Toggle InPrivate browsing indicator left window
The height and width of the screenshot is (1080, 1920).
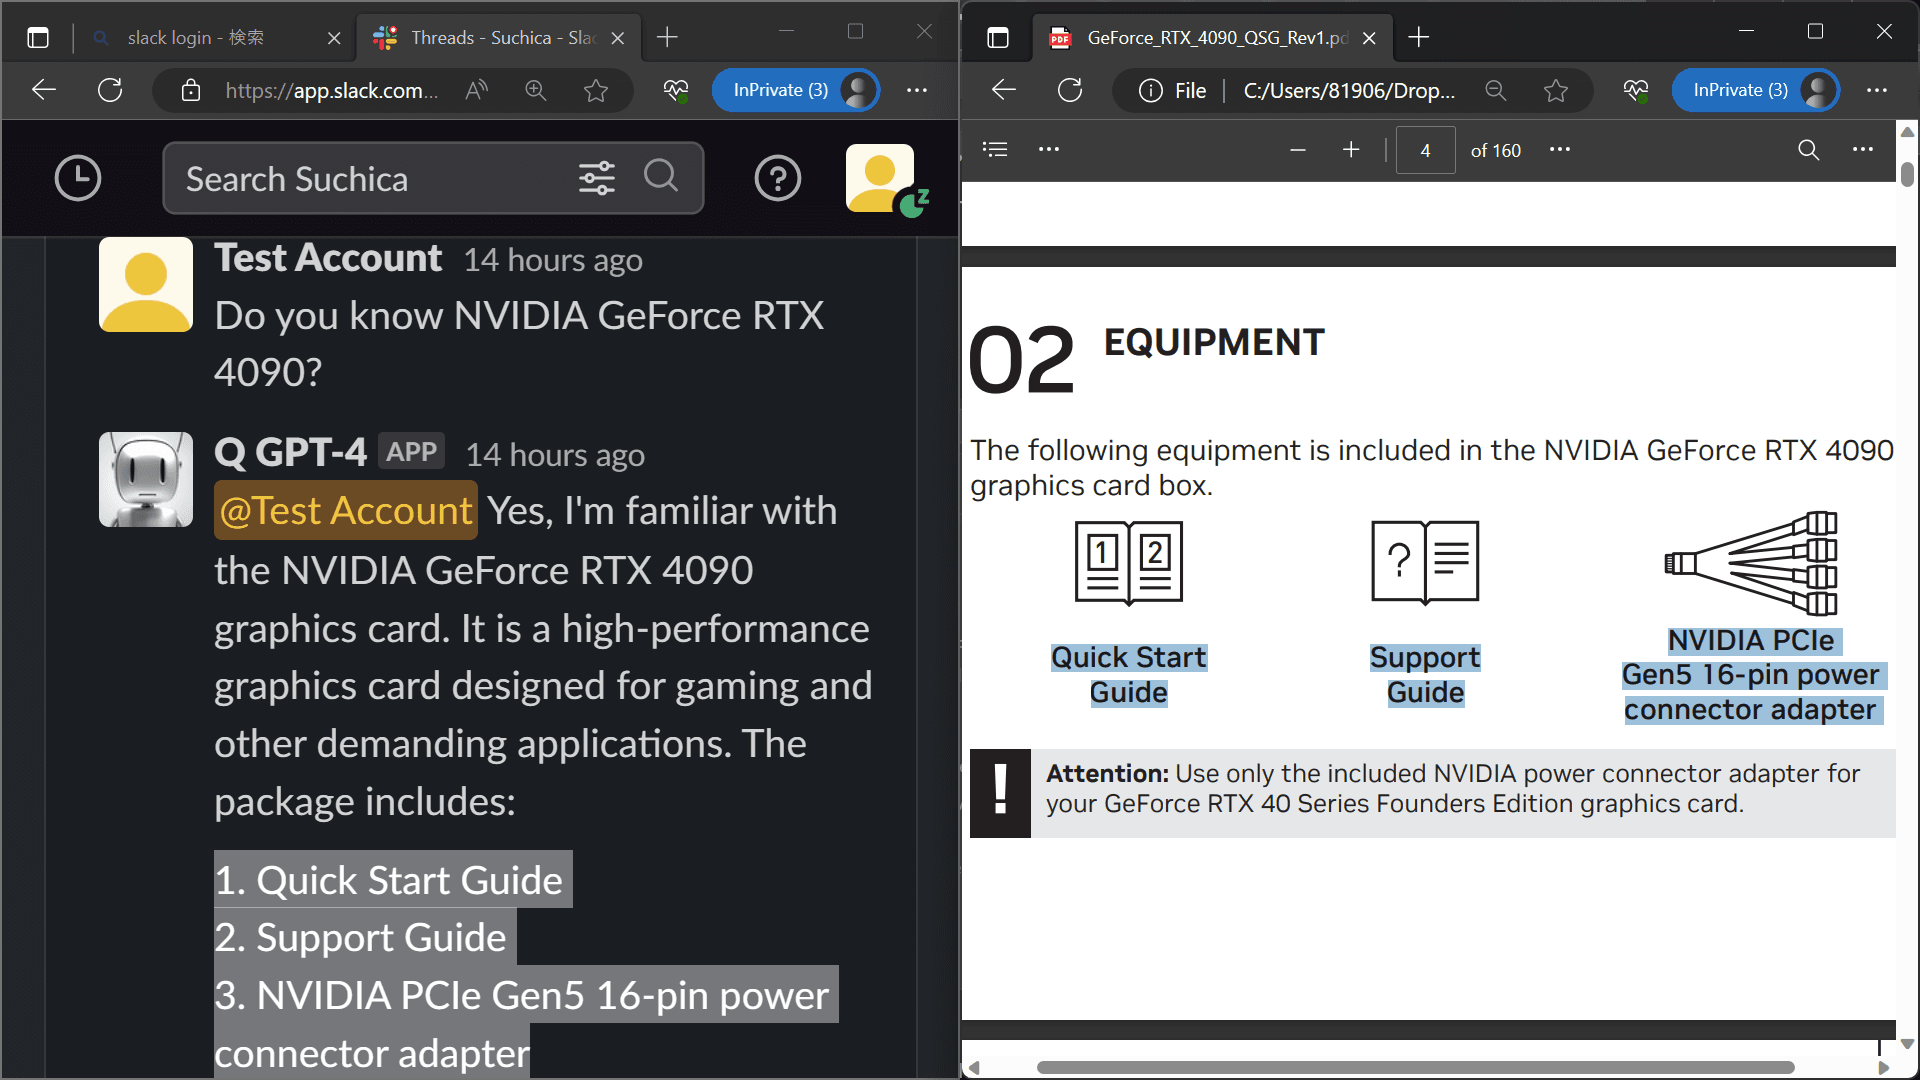click(781, 90)
